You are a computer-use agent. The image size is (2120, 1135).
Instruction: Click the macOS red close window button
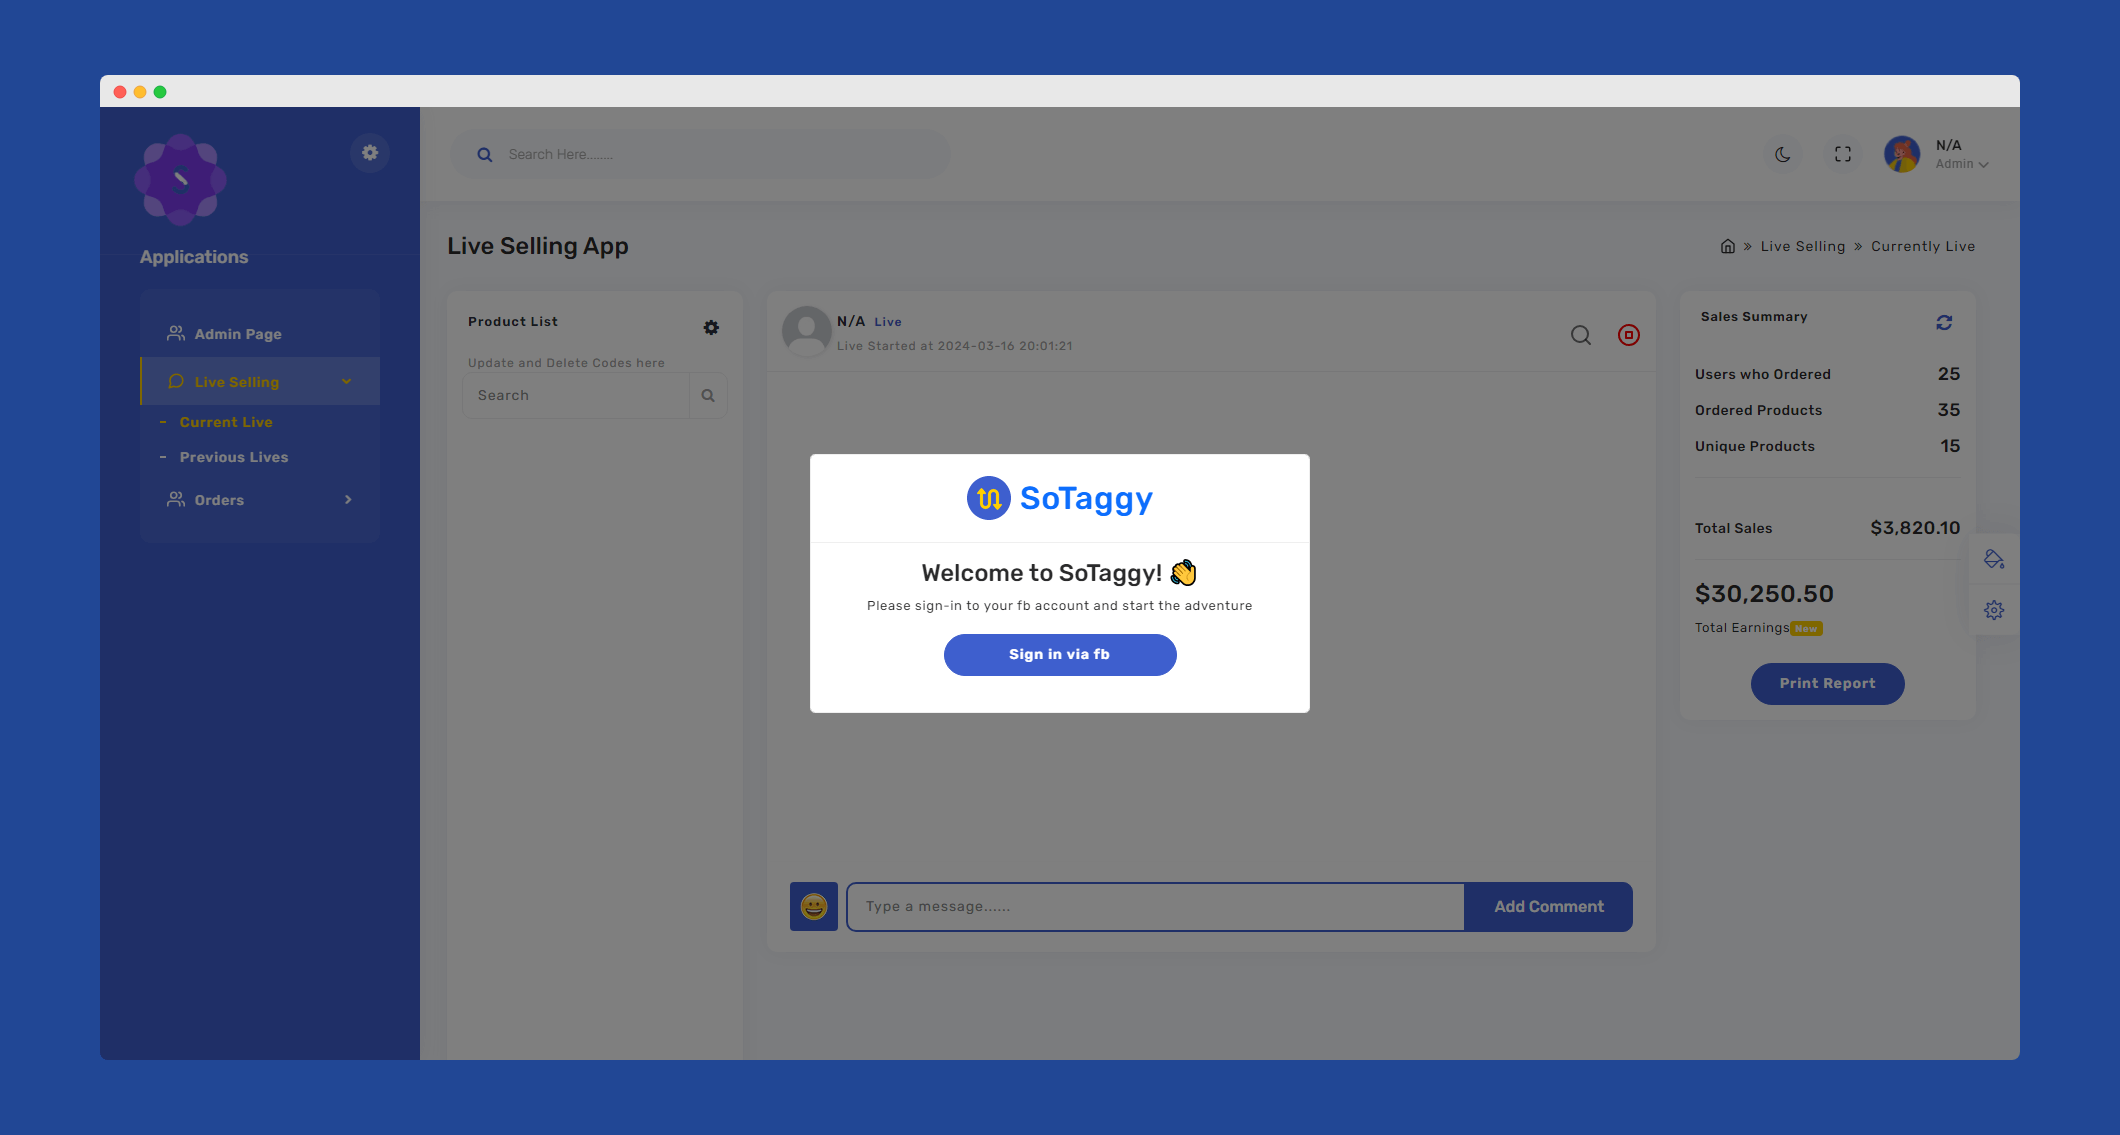[x=120, y=92]
